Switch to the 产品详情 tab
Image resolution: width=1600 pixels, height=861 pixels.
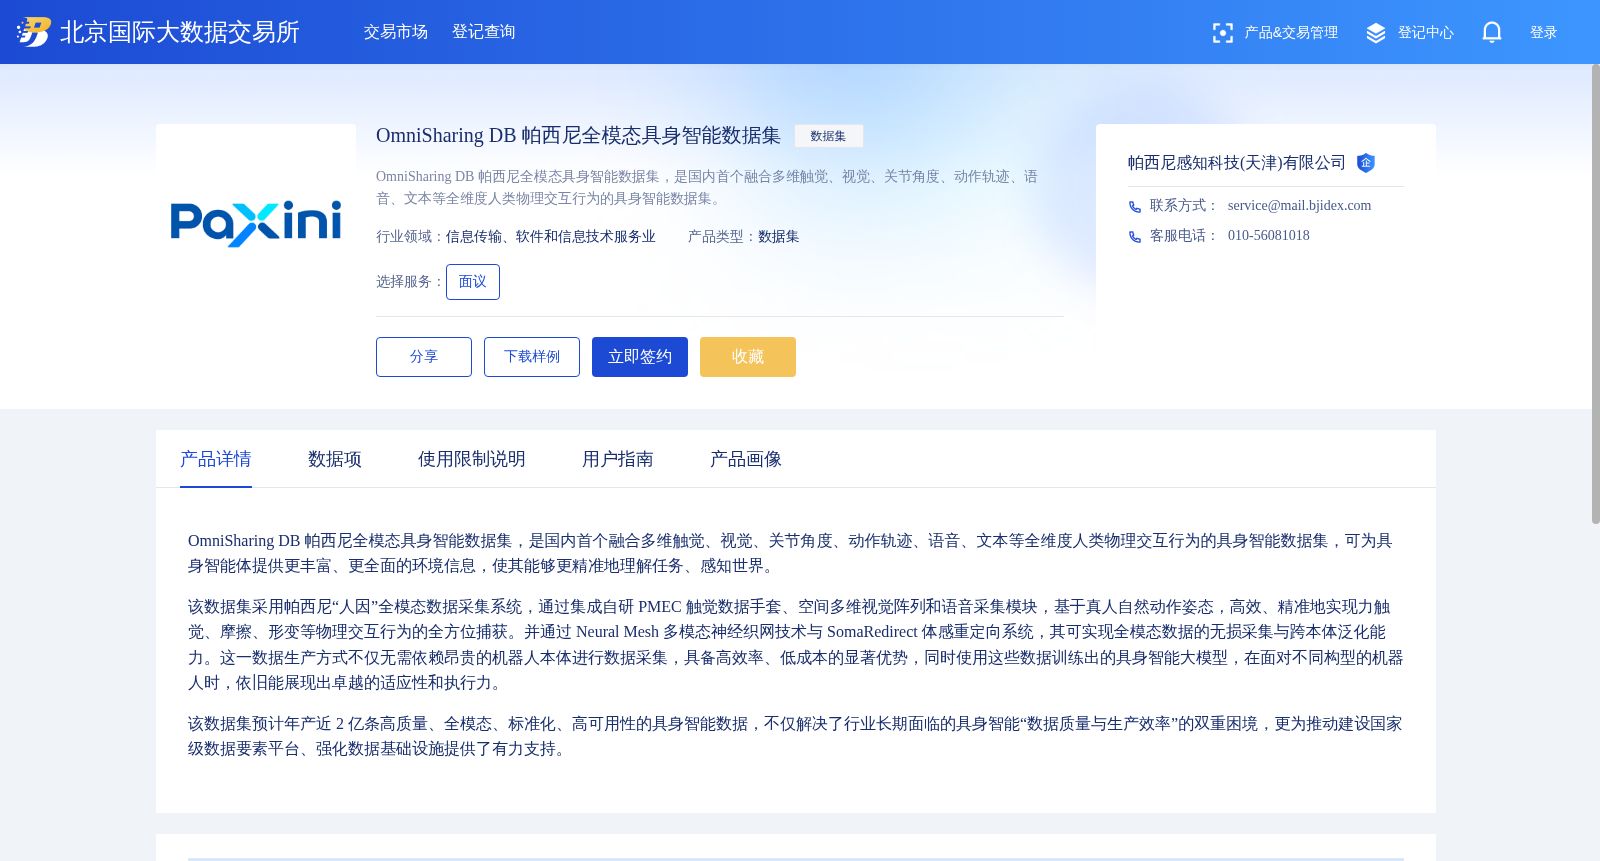coord(216,459)
